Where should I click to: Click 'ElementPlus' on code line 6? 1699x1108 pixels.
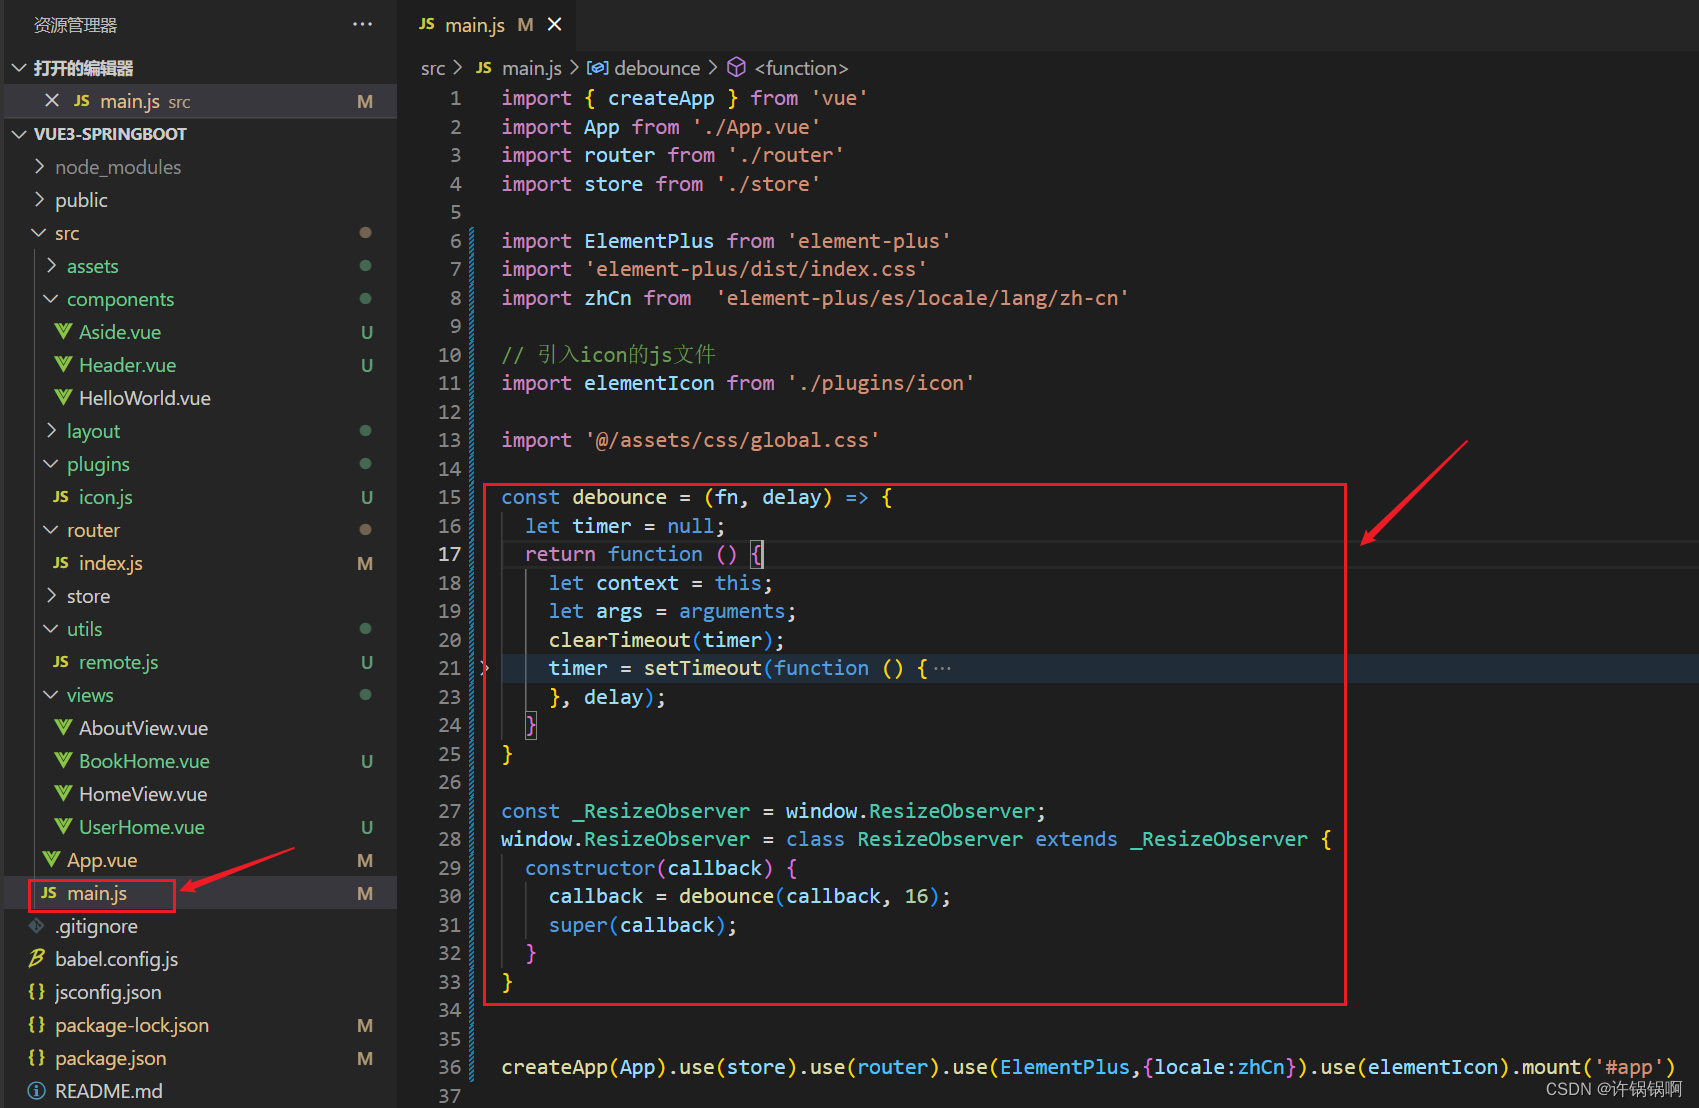pyautogui.click(x=649, y=241)
